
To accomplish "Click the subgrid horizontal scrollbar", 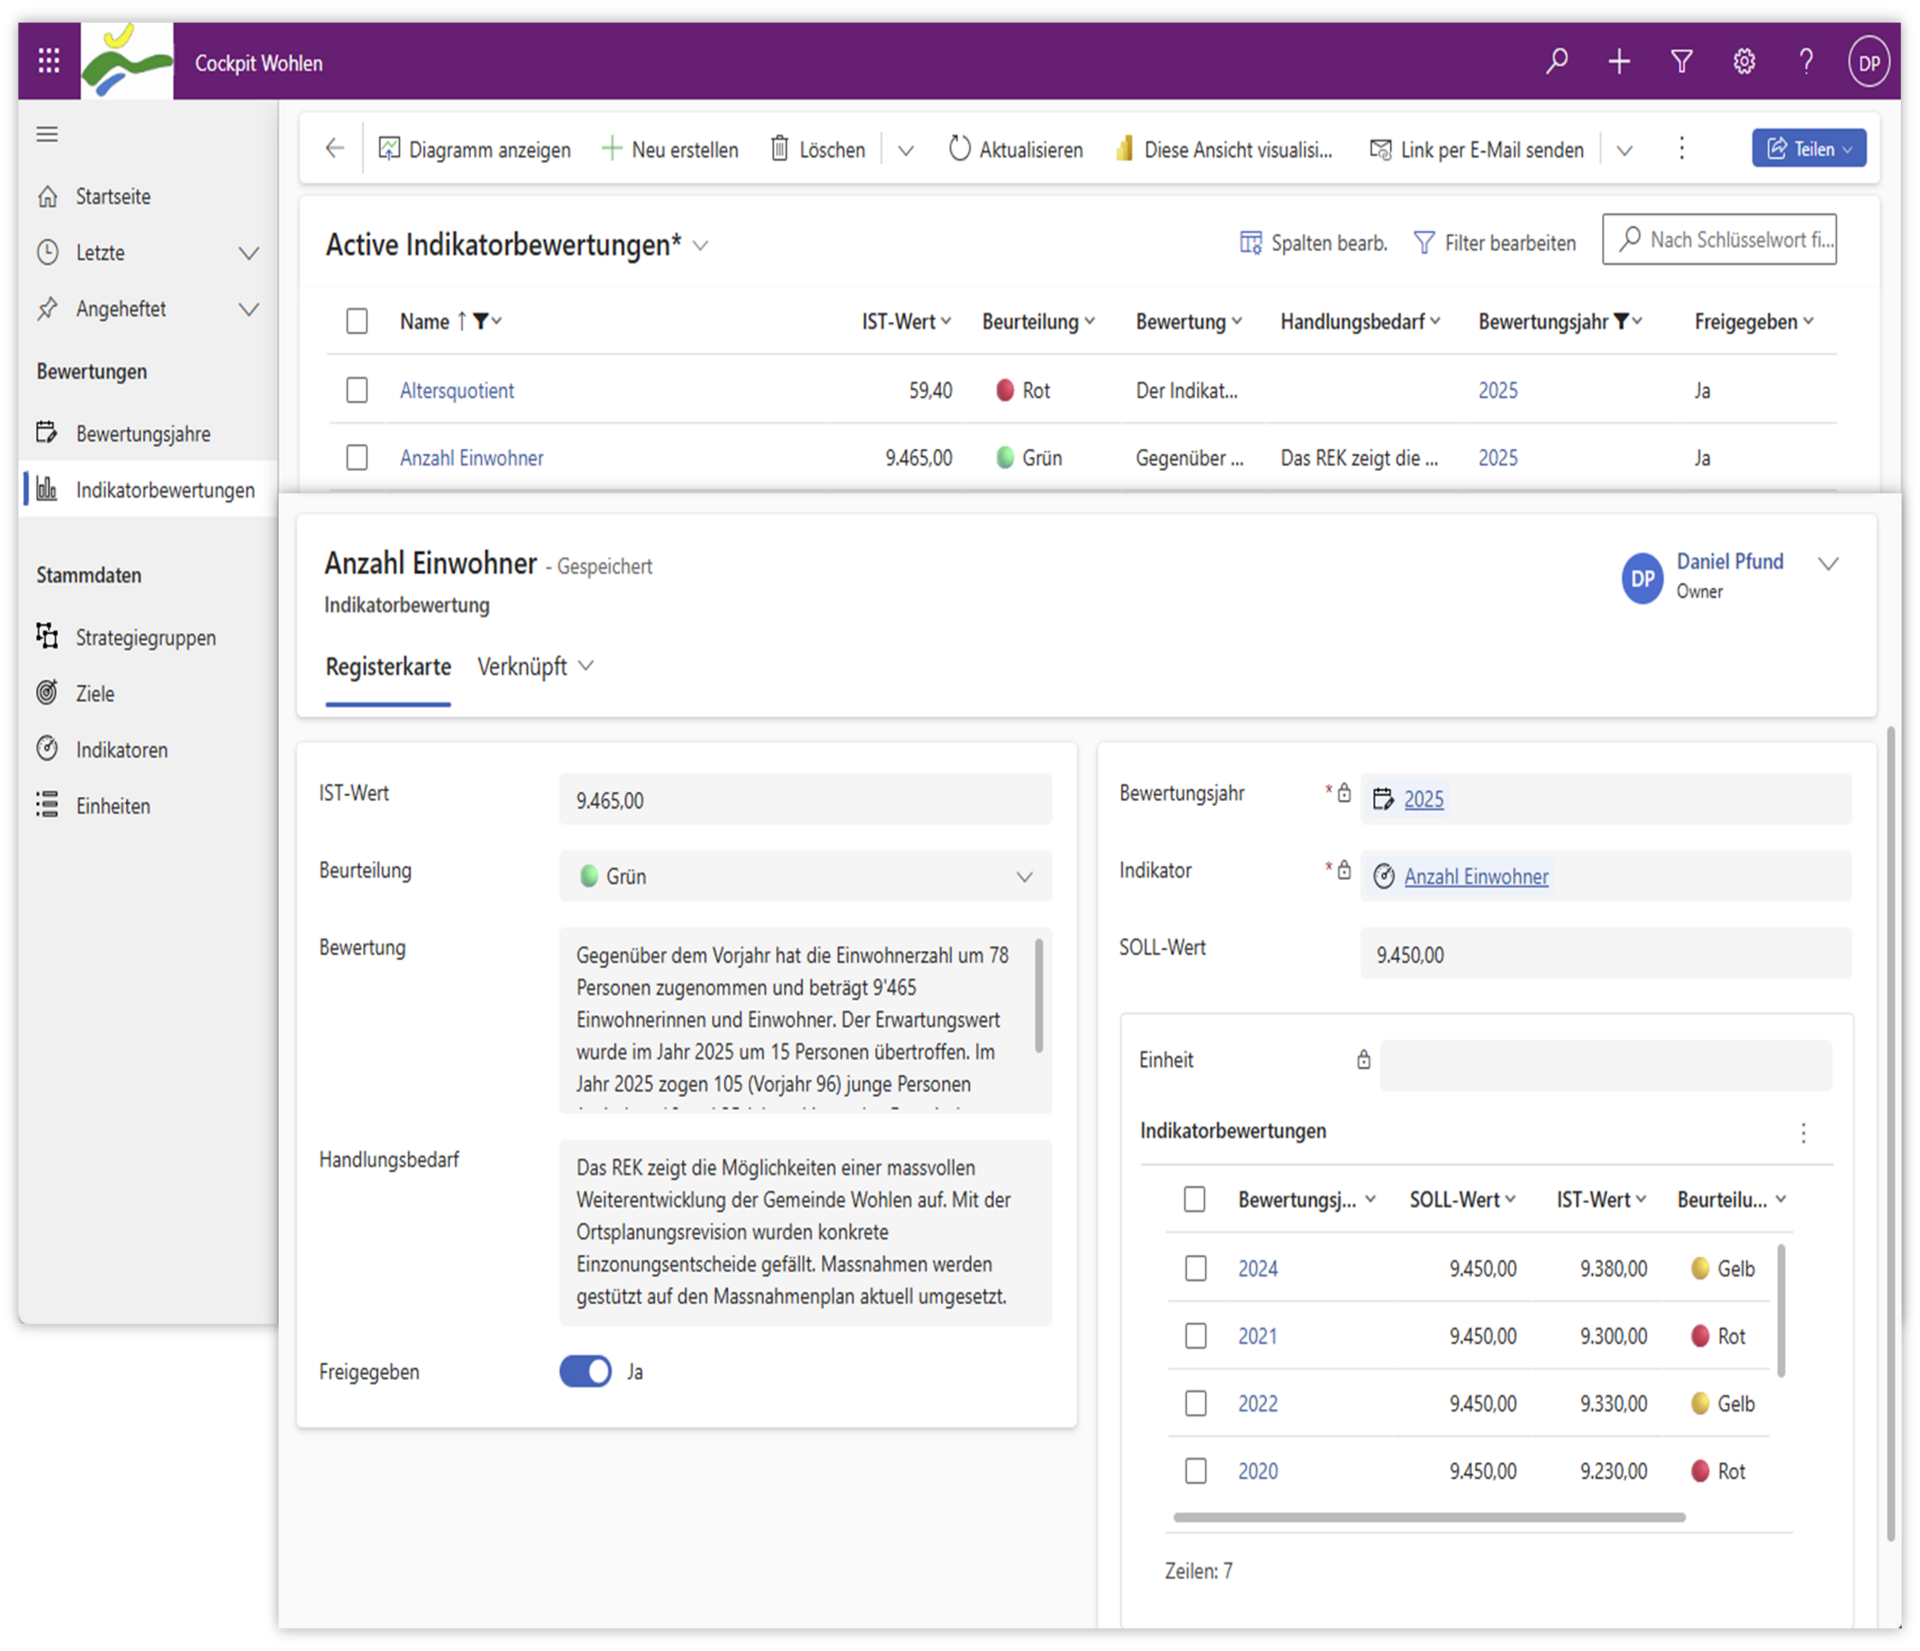I will 1428,1517.
